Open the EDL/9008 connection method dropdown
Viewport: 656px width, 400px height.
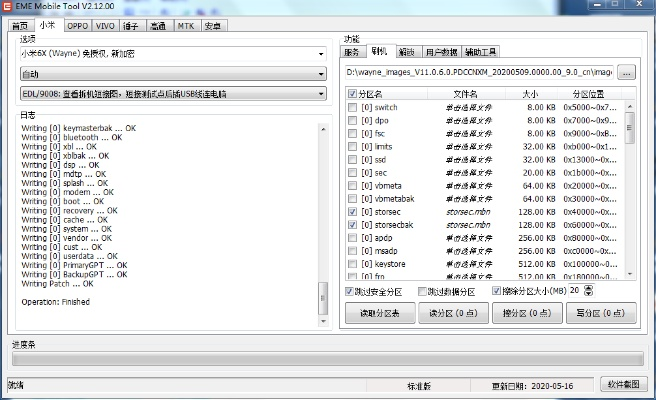pos(172,93)
